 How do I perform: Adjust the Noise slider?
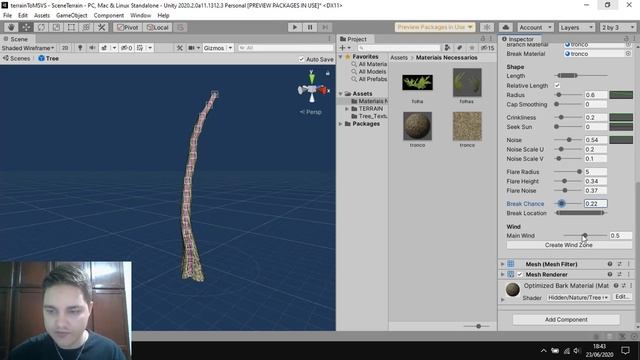(x=568, y=140)
